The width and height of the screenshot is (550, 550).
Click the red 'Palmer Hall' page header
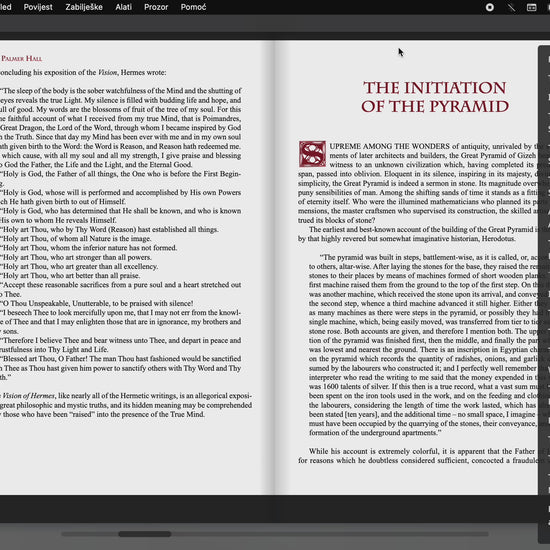(x=22, y=59)
